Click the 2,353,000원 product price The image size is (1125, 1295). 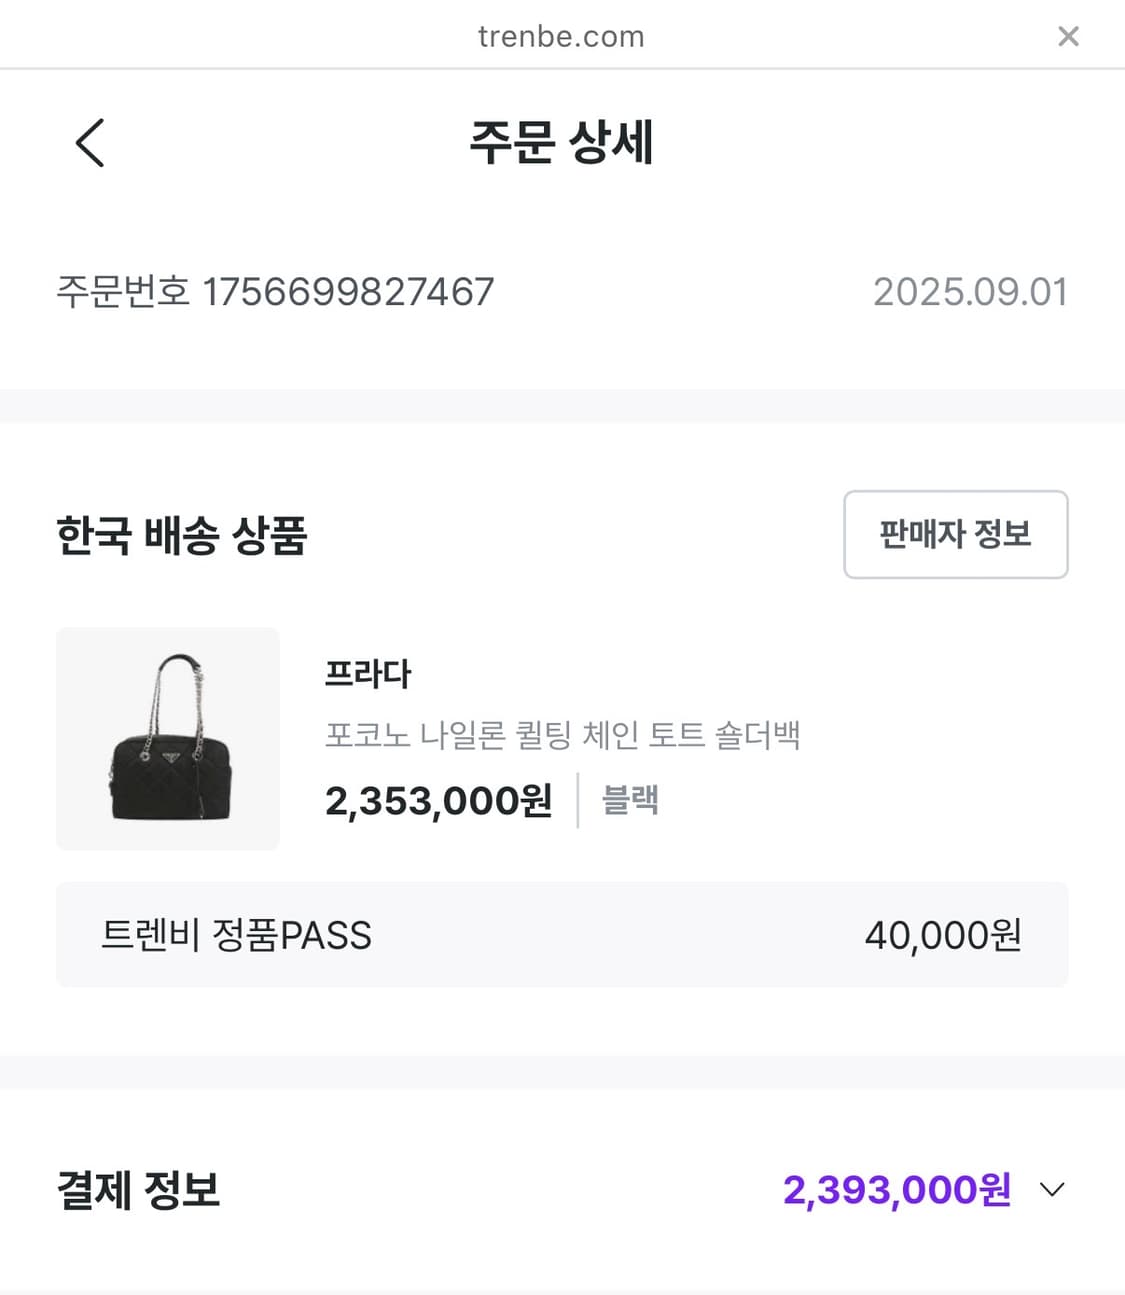[x=438, y=801]
